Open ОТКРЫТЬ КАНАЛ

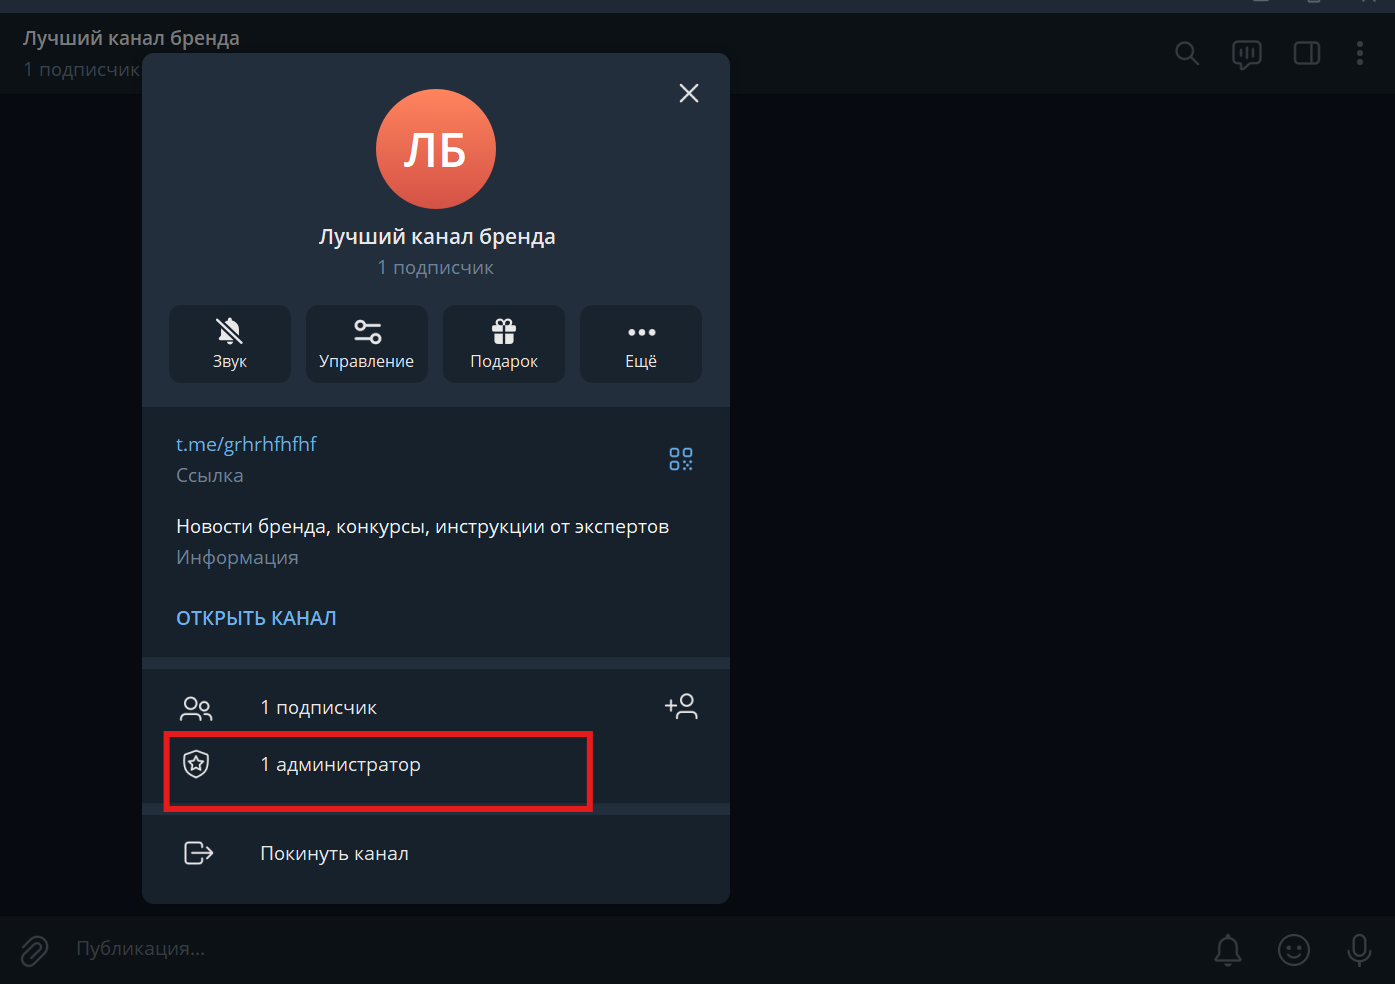tap(256, 617)
